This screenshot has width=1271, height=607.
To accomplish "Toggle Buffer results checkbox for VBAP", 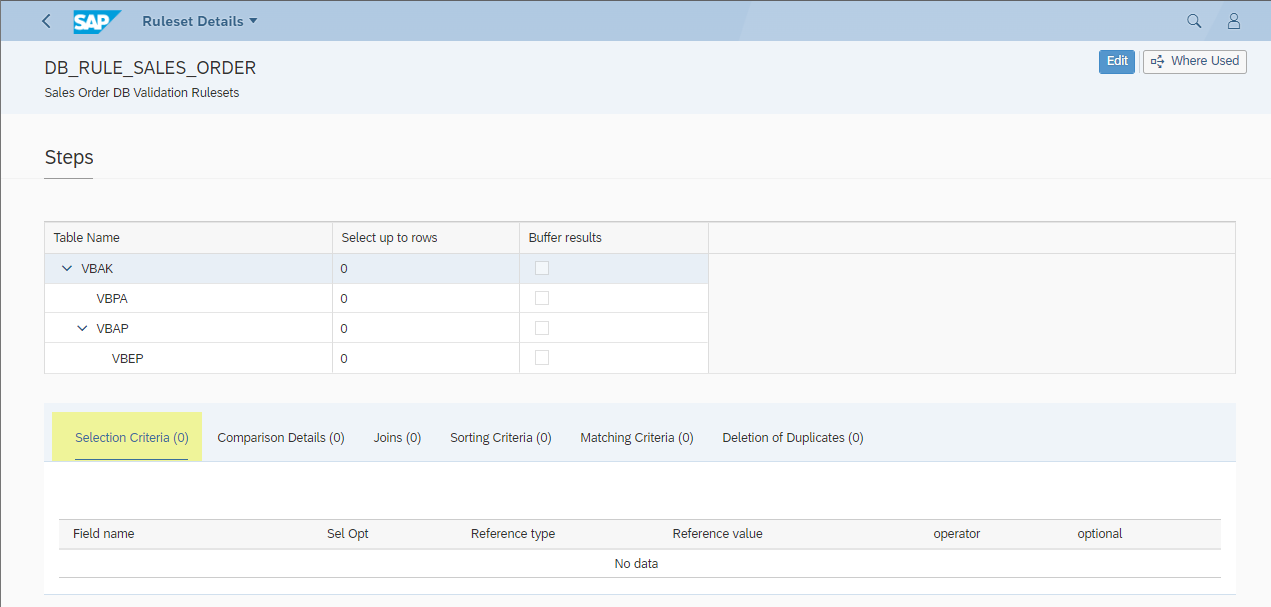I will pos(542,328).
